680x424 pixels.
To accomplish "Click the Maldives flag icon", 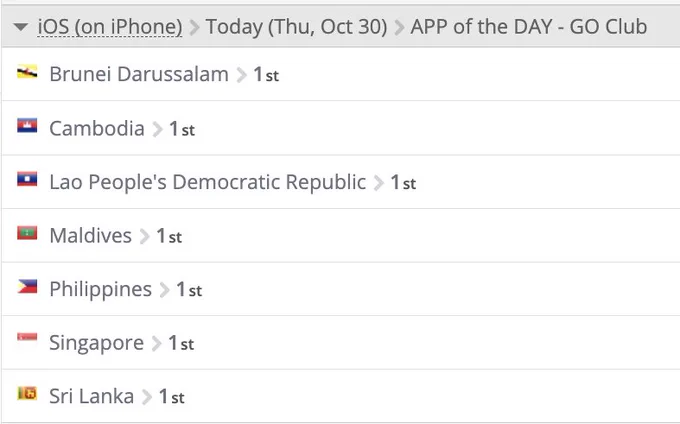I will click(27, 233).
